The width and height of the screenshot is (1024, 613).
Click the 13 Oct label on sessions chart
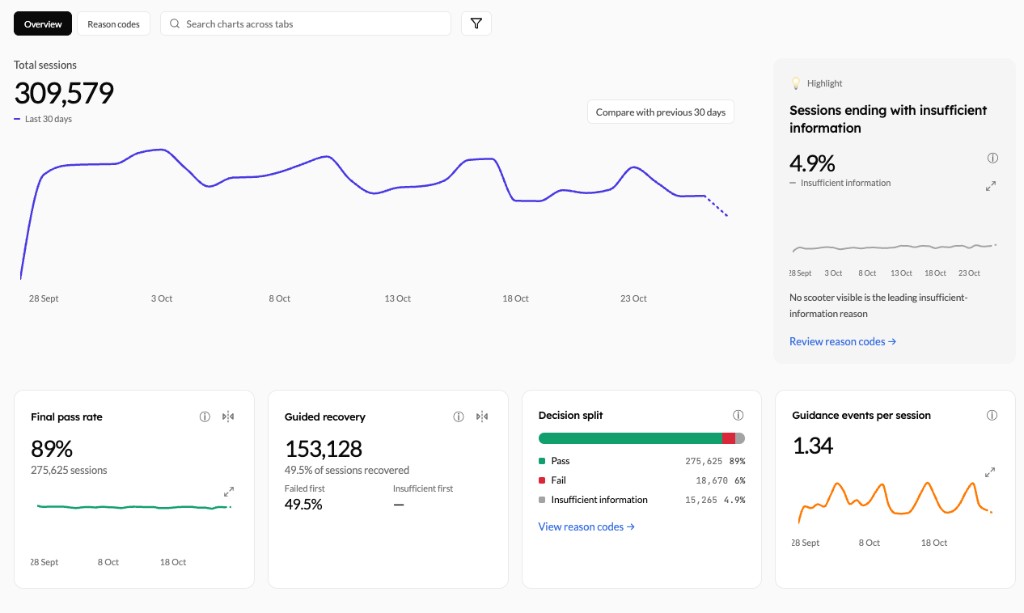click(x=397, y=298)
